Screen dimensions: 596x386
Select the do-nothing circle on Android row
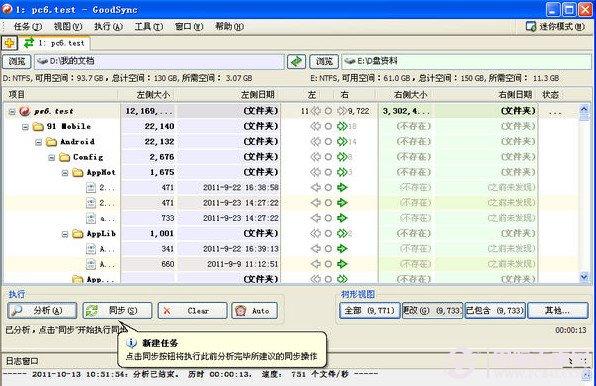328,142
